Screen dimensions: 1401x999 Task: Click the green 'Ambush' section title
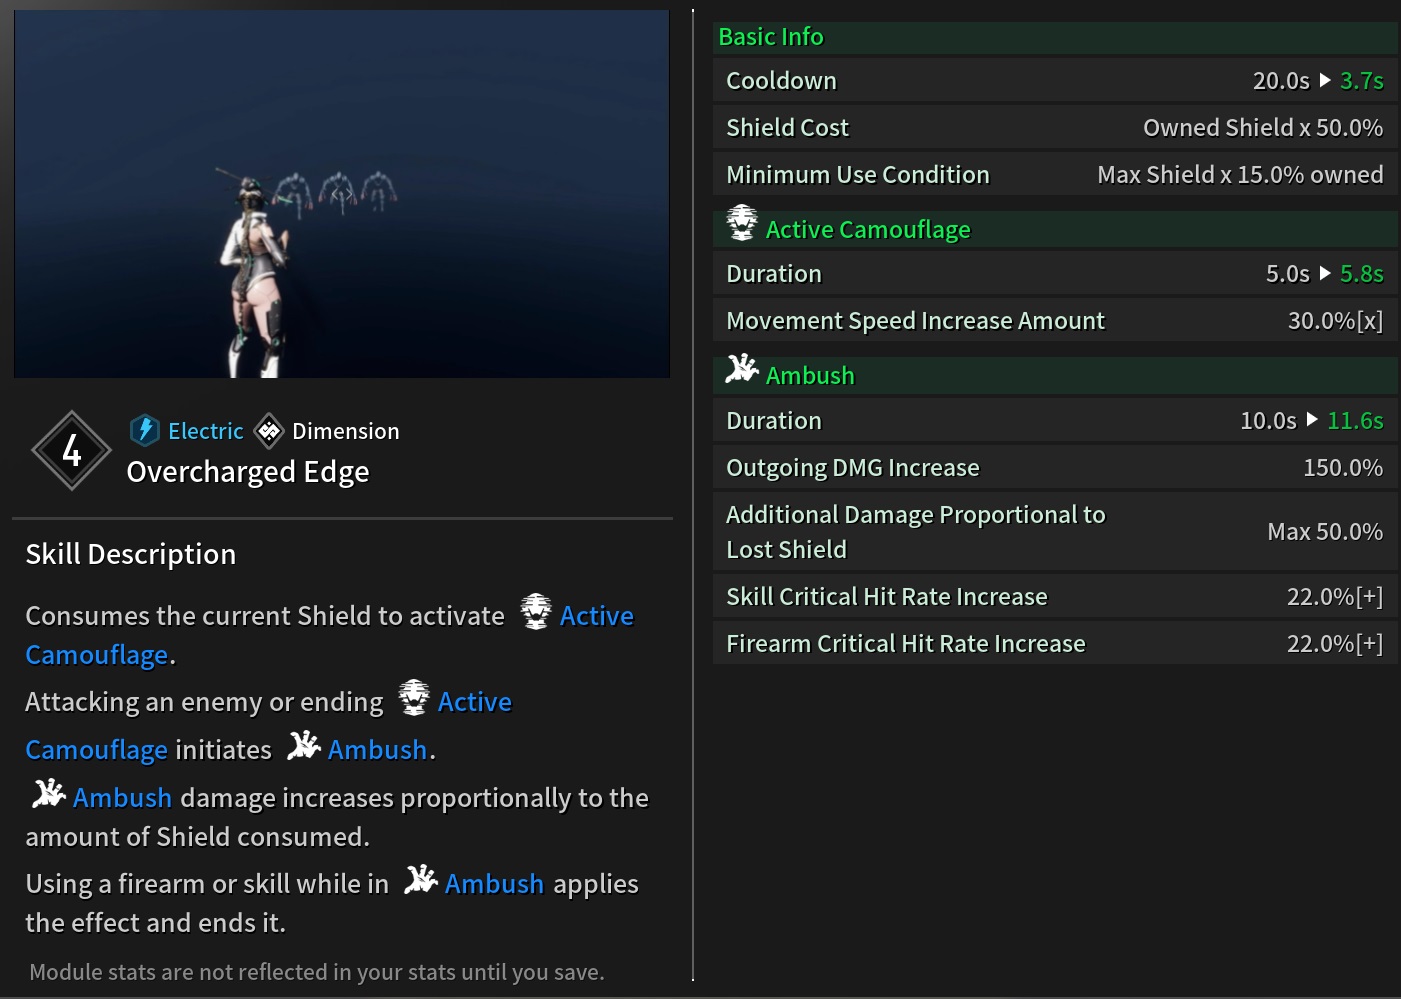tap(810, 376)
